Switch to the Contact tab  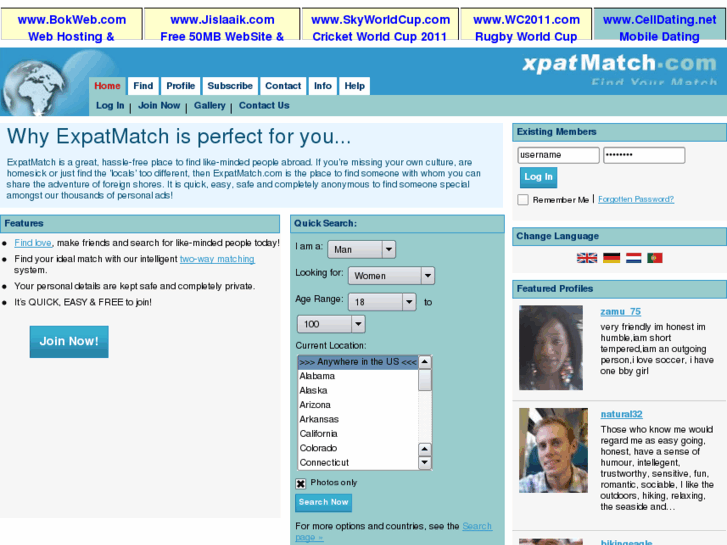coord(283,86)
